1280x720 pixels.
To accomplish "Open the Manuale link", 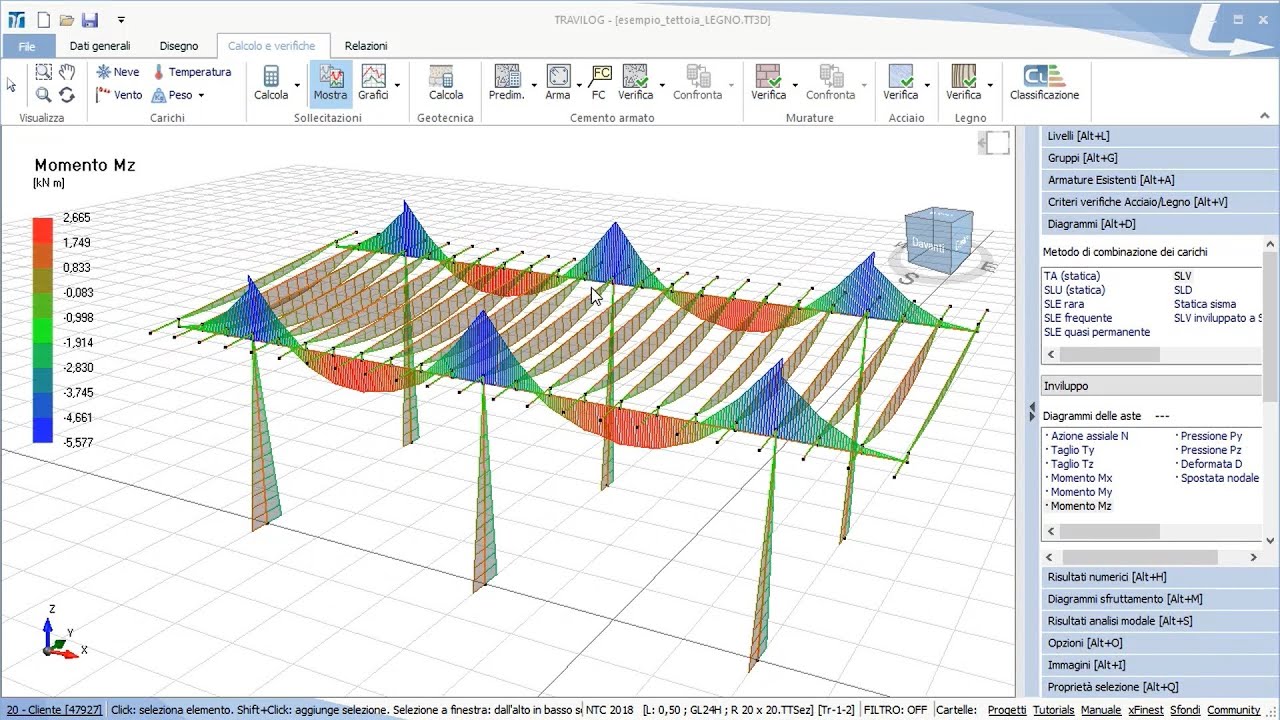I will (x=1101, y=710).
